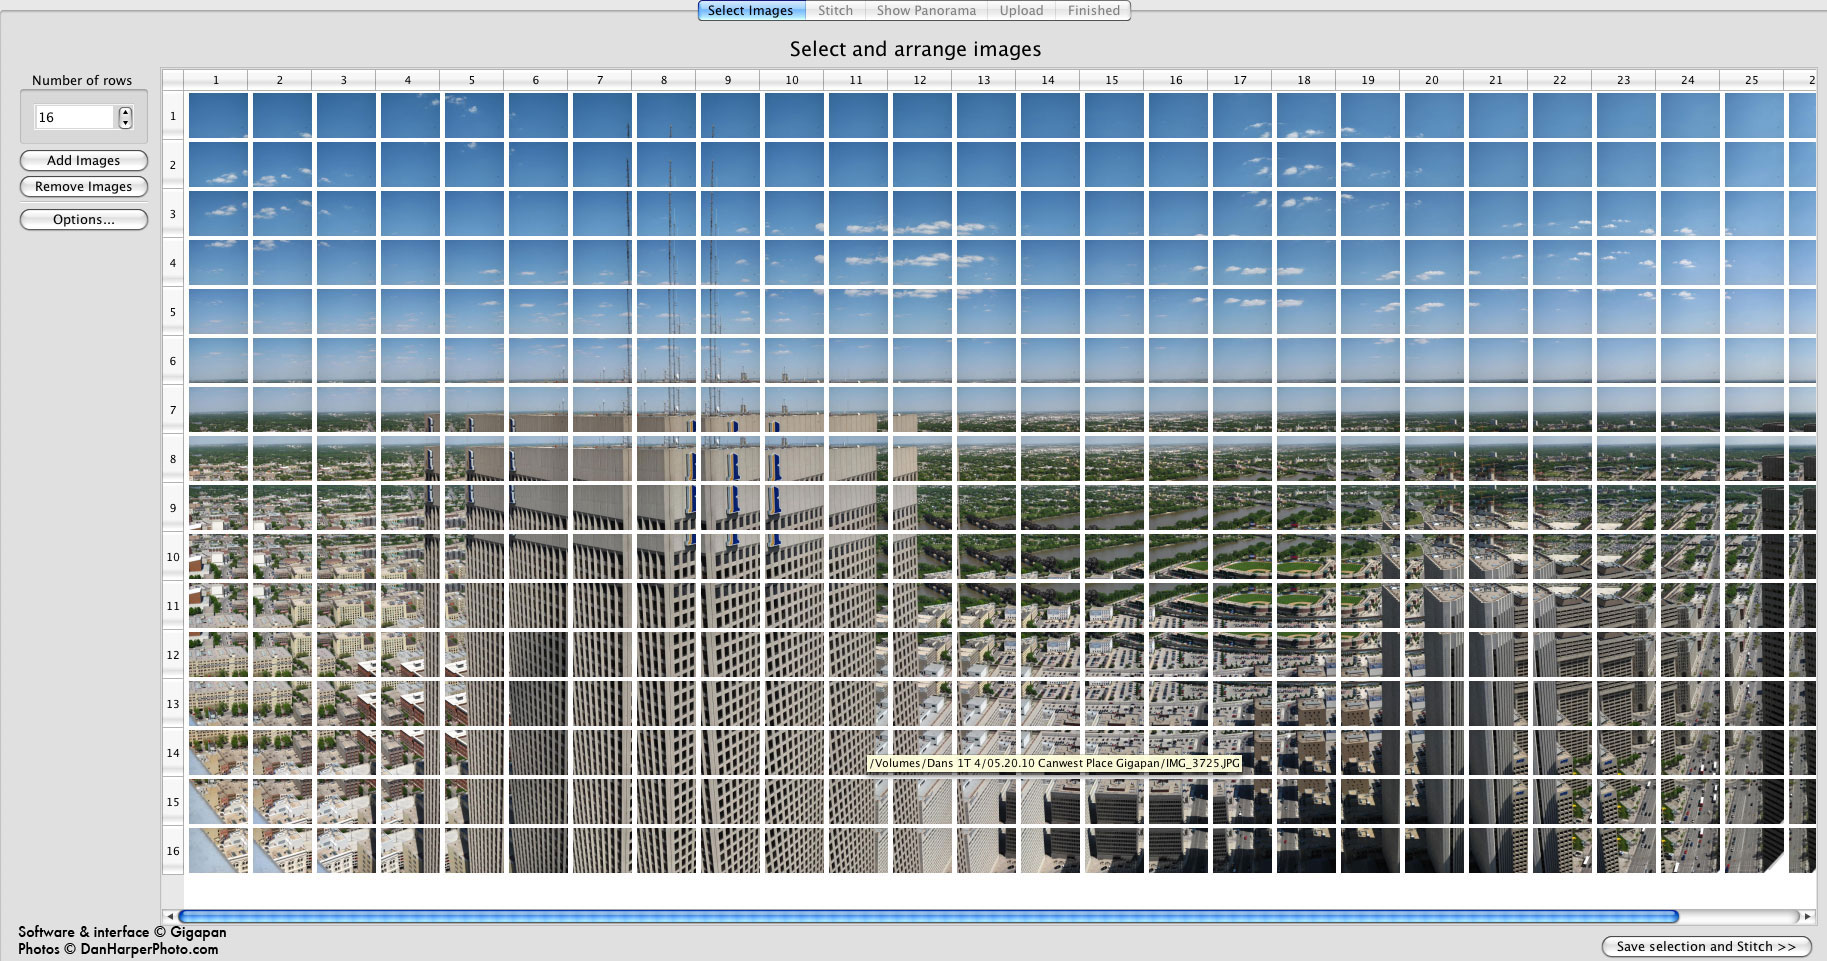Viewport: 1827px width, 961px height.
Task: Go to the Upload tab
Action: pos(1021,10)
